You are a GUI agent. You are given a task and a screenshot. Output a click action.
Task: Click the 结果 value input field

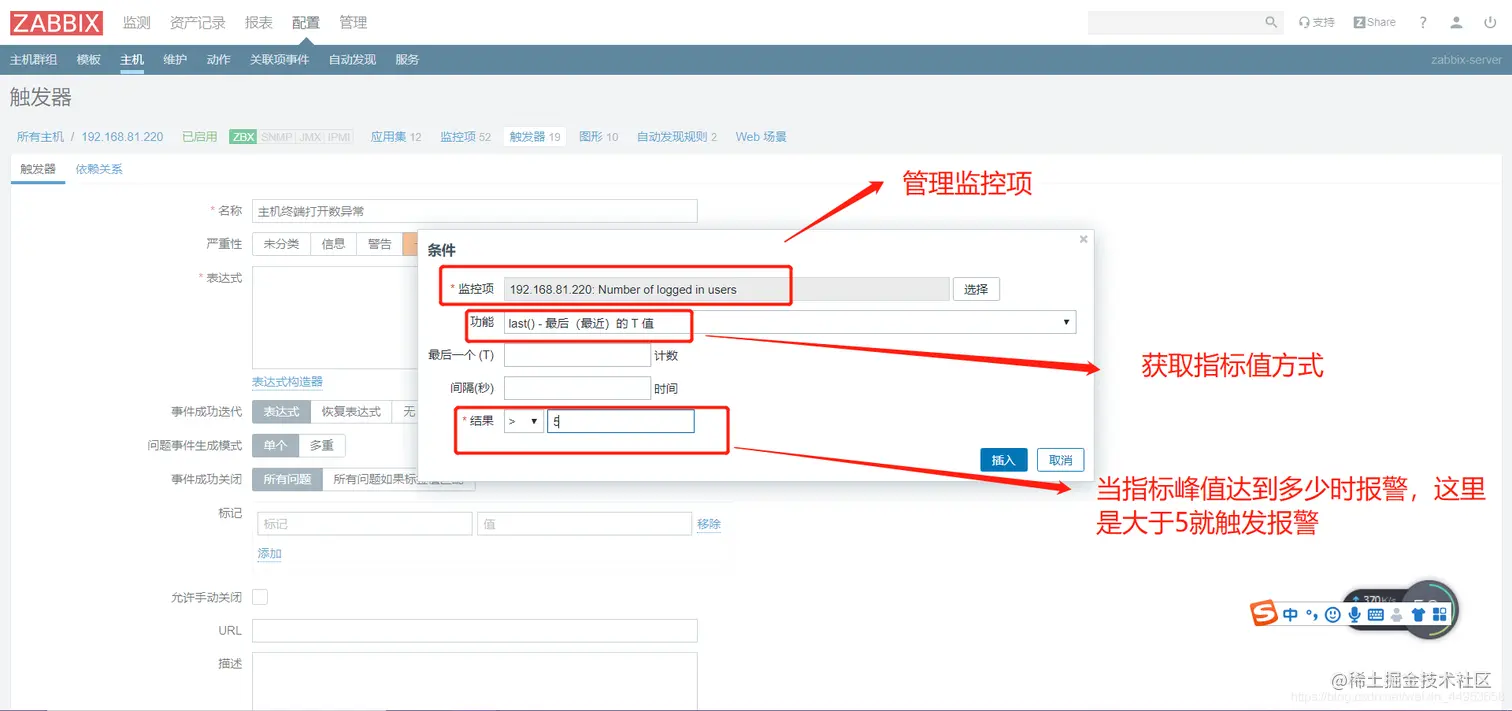(621, 422)
